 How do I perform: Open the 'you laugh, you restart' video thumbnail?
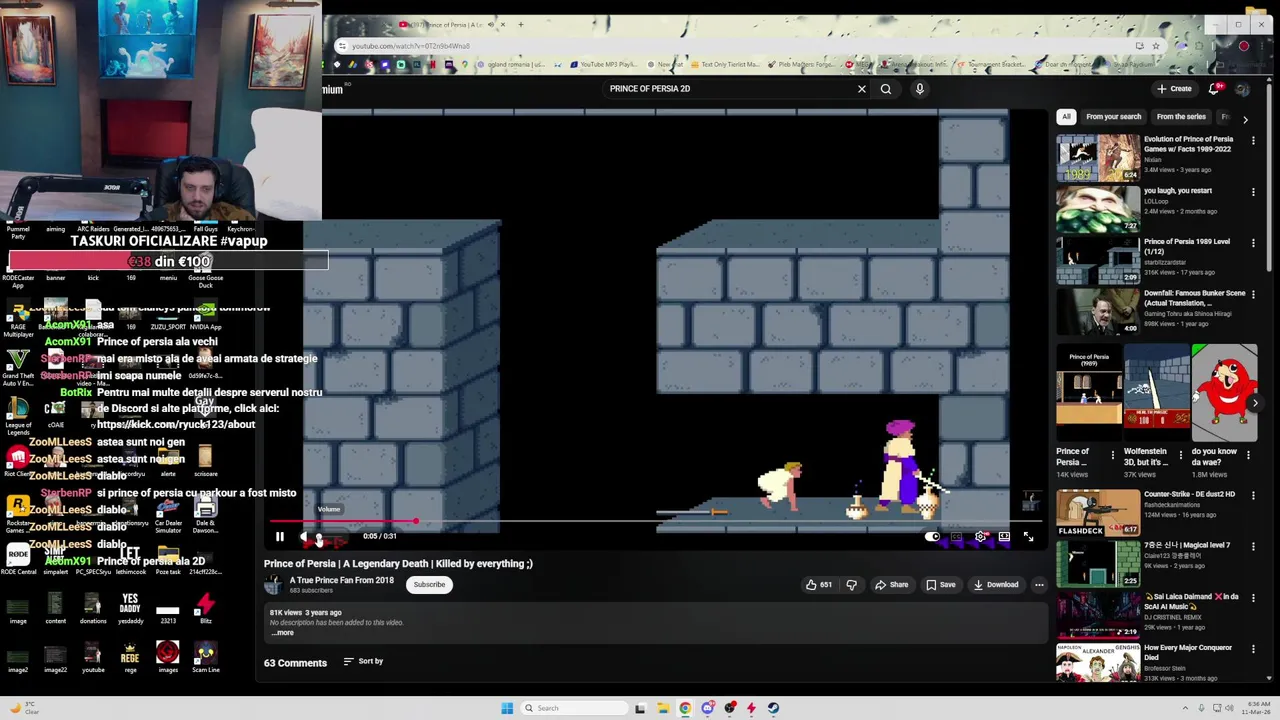(x=1098, y=208)
